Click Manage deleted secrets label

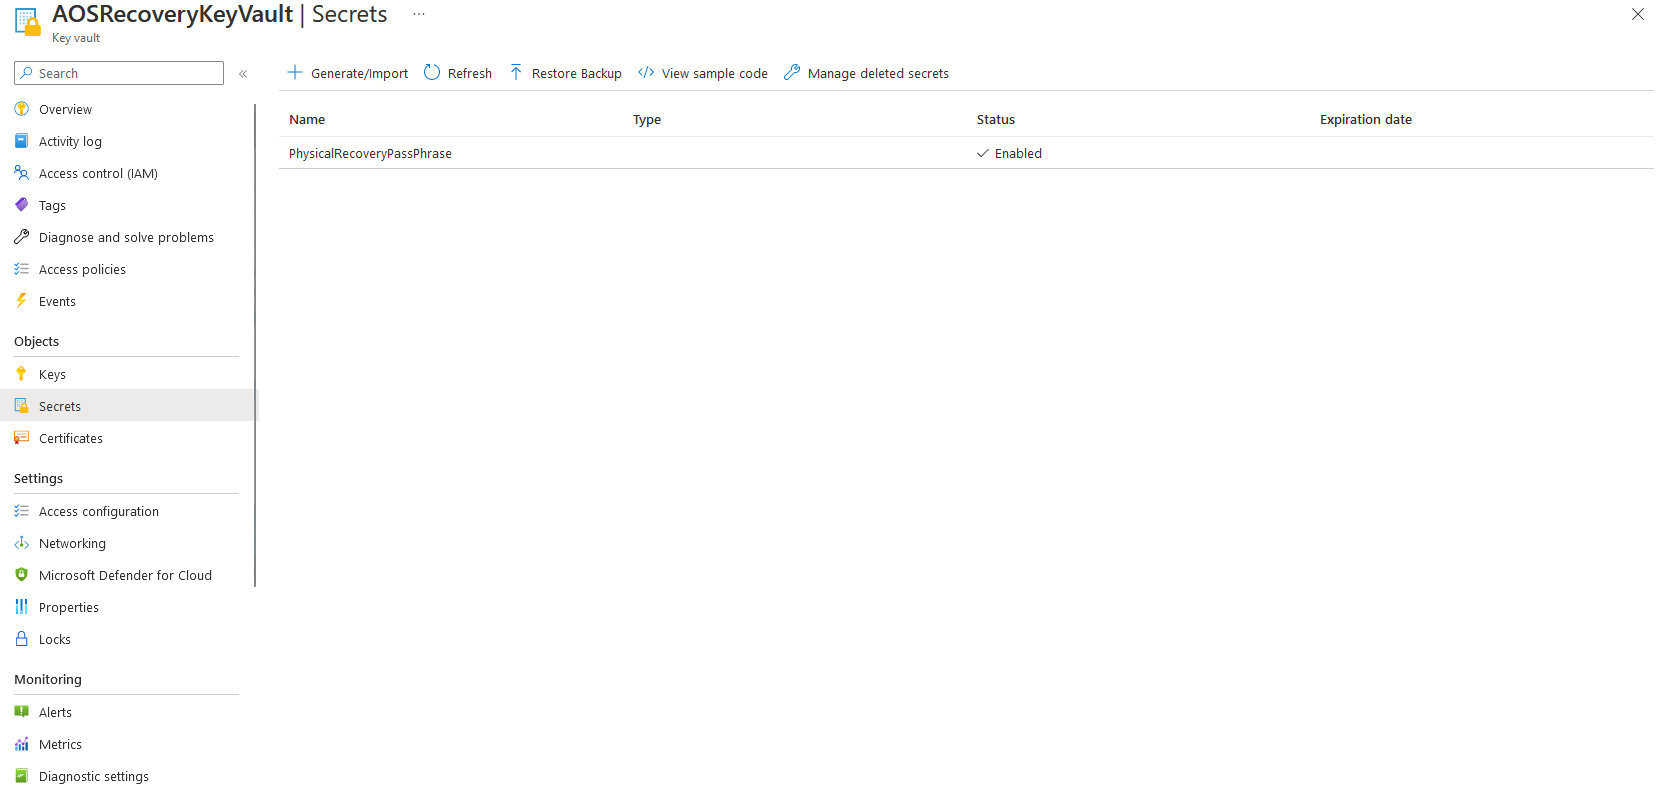tap(878, 73)
